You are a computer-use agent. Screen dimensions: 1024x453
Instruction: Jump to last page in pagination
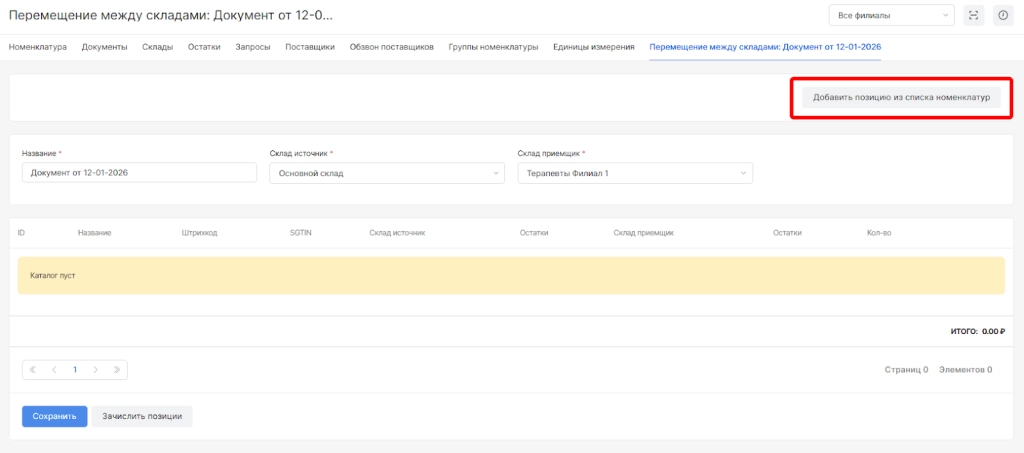[x=117, y=370]
